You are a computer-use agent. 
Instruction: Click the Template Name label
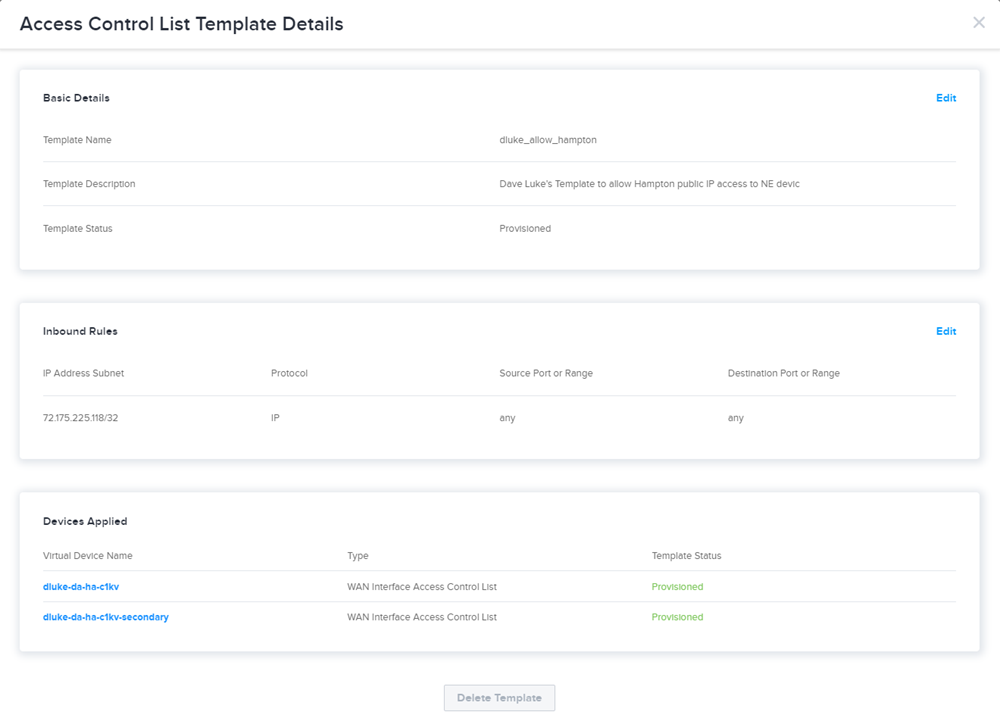pyautogui.click(x=77, y=140)
